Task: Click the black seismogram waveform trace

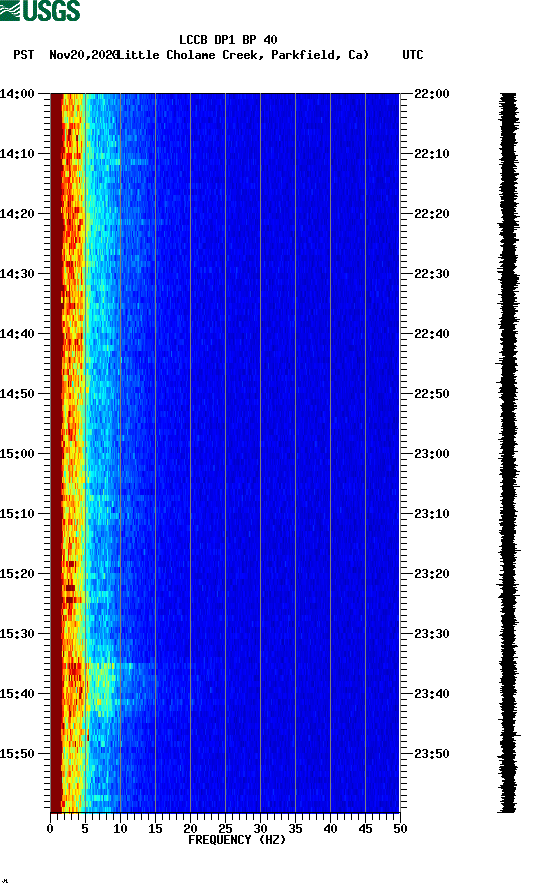Action: [508, 453]
